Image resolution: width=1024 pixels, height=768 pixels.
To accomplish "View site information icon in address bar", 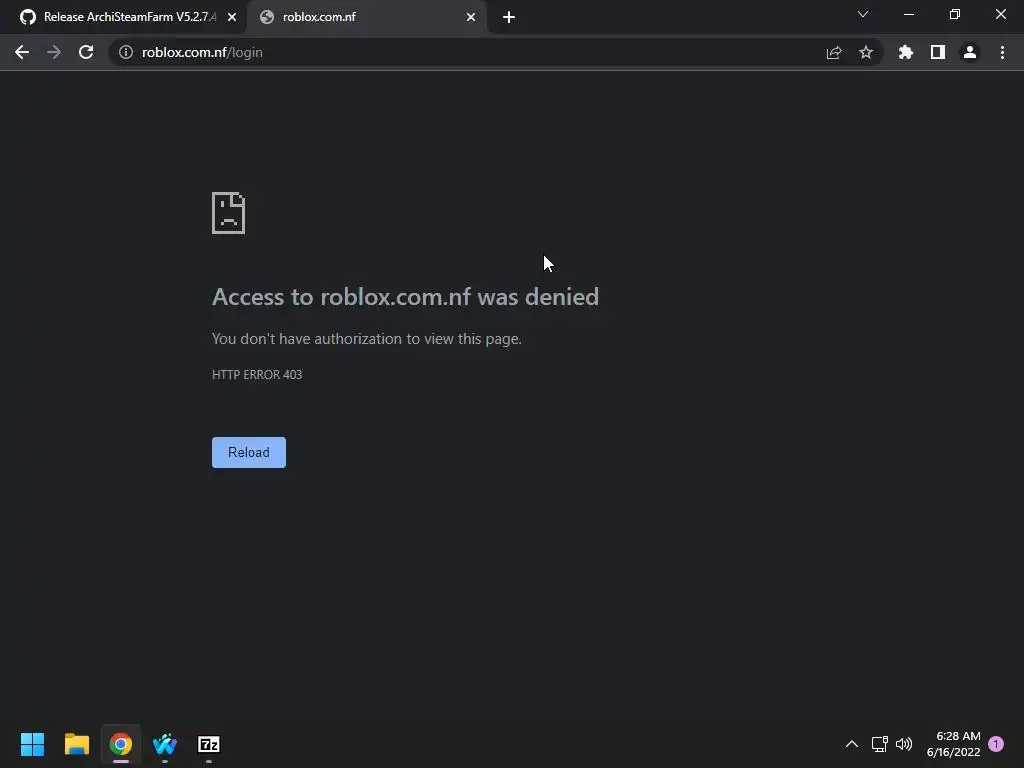I will coord(126,52).
